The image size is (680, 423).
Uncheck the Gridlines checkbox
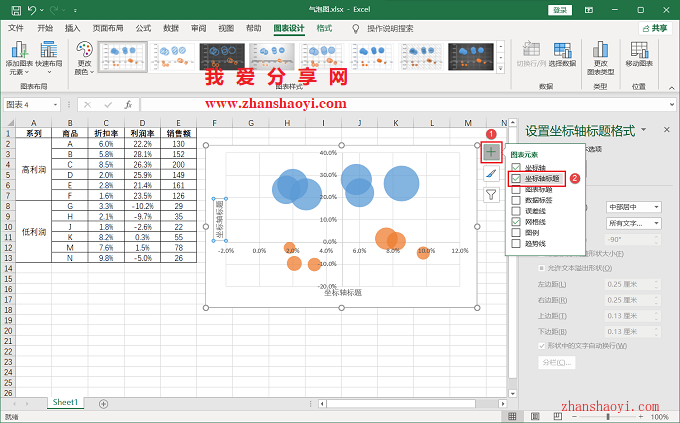pos(516,222)
